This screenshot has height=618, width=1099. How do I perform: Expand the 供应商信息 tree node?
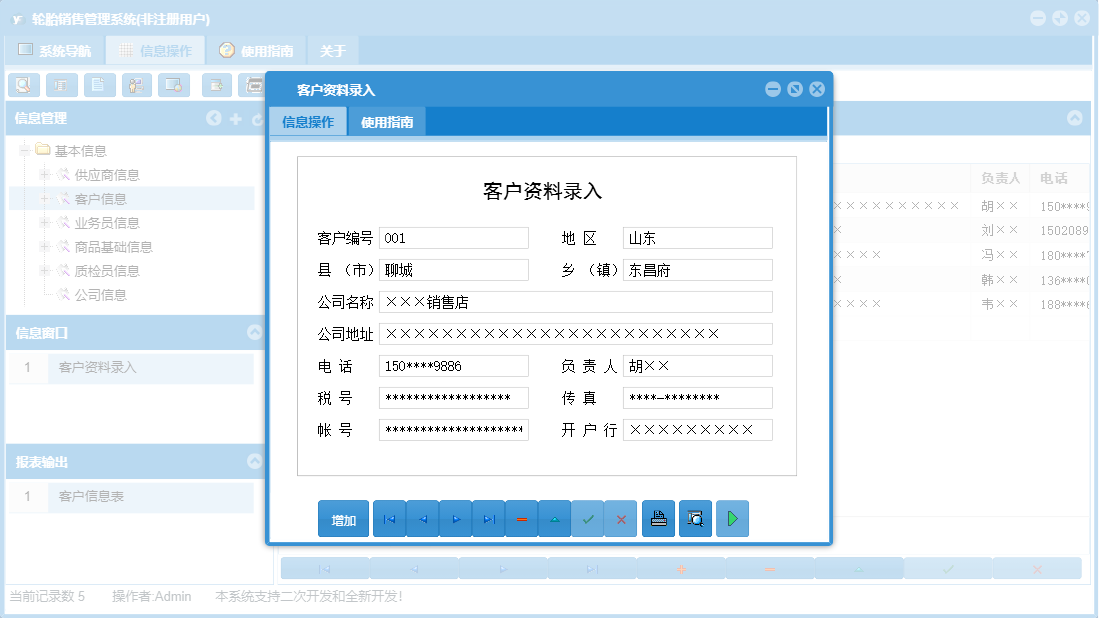[43, 174]
